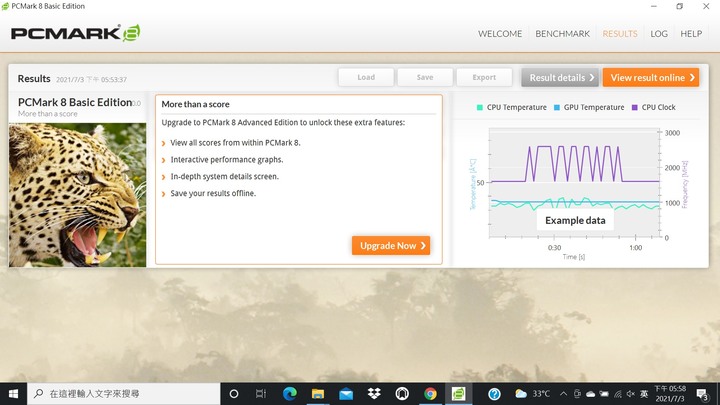Click OneDrive cloud tray icon
The width and height of the screenshot is (720, 405).
591,394
